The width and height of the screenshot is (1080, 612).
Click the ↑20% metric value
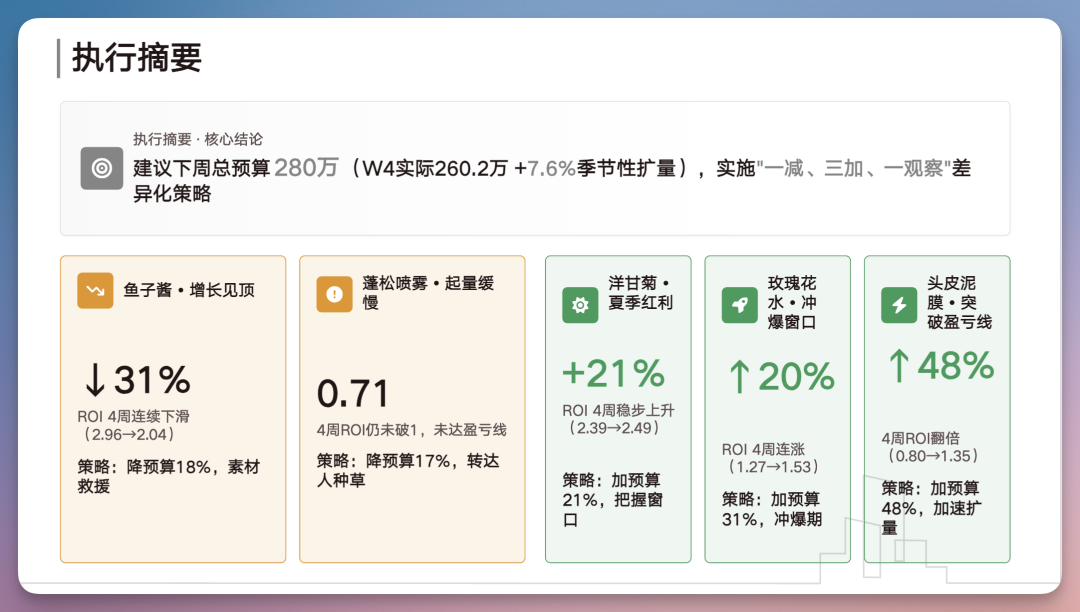781,377
